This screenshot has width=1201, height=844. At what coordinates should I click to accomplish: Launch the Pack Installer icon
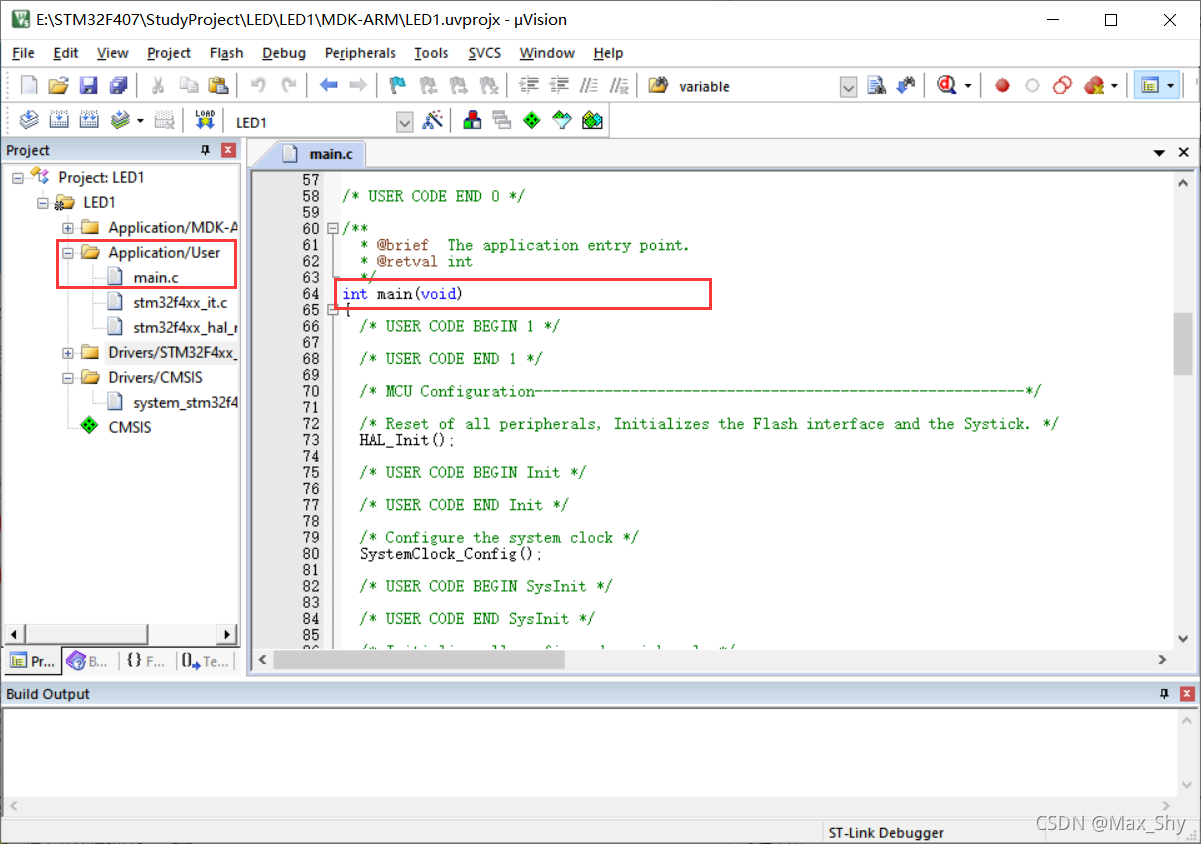[592, 121]
